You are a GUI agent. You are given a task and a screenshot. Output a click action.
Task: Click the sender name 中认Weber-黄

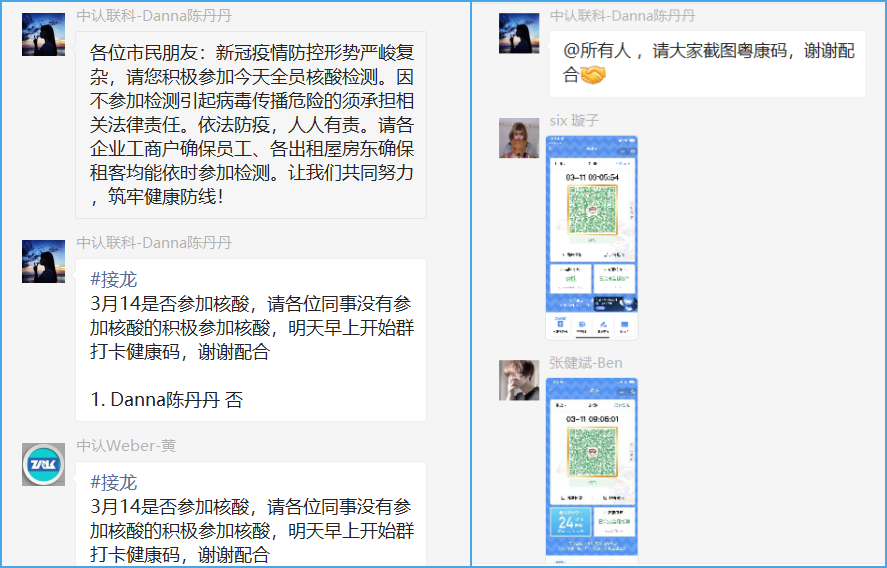(126, 445)
